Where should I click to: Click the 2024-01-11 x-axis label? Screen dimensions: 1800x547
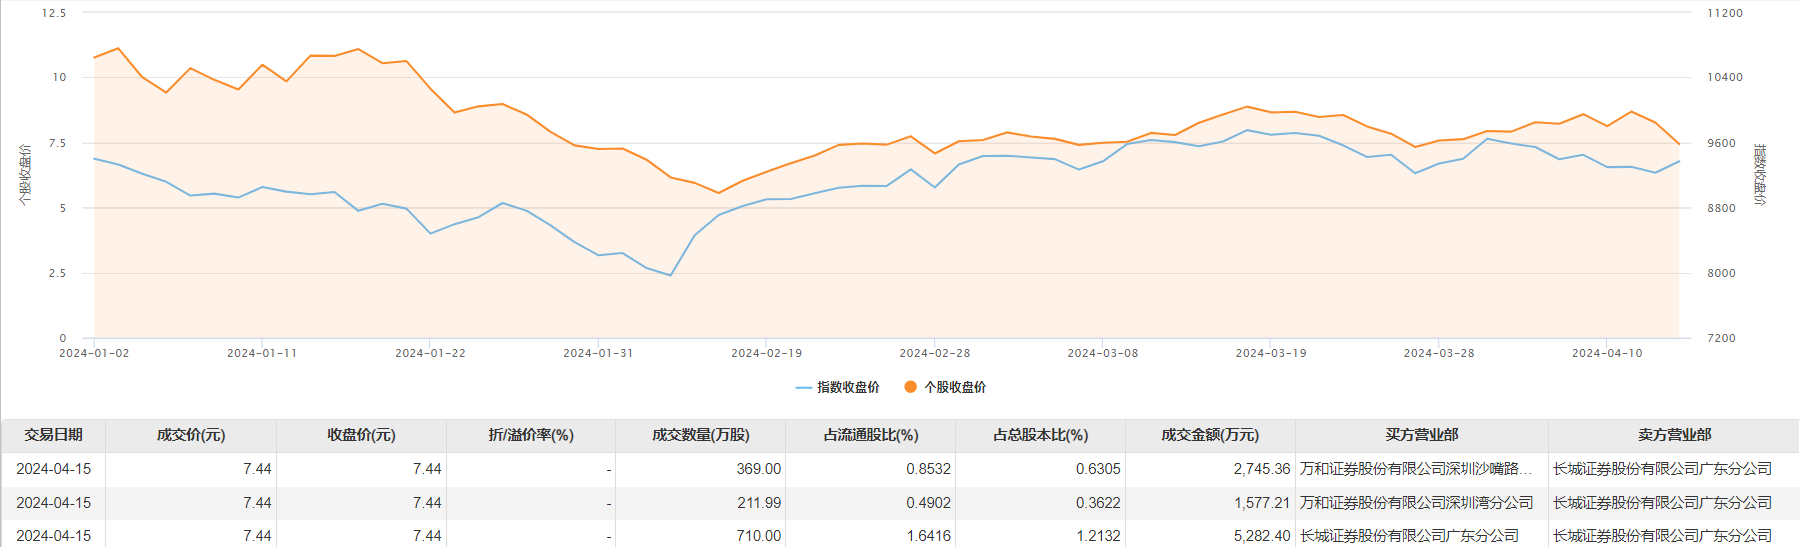[262, 353]
